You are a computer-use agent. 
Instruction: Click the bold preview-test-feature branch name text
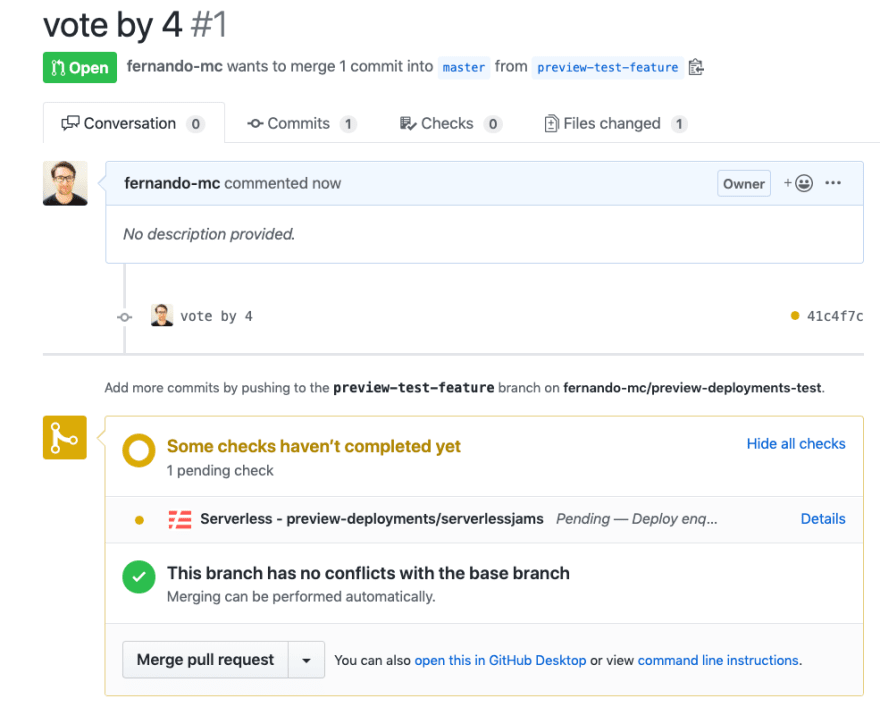tap(414, 388)
